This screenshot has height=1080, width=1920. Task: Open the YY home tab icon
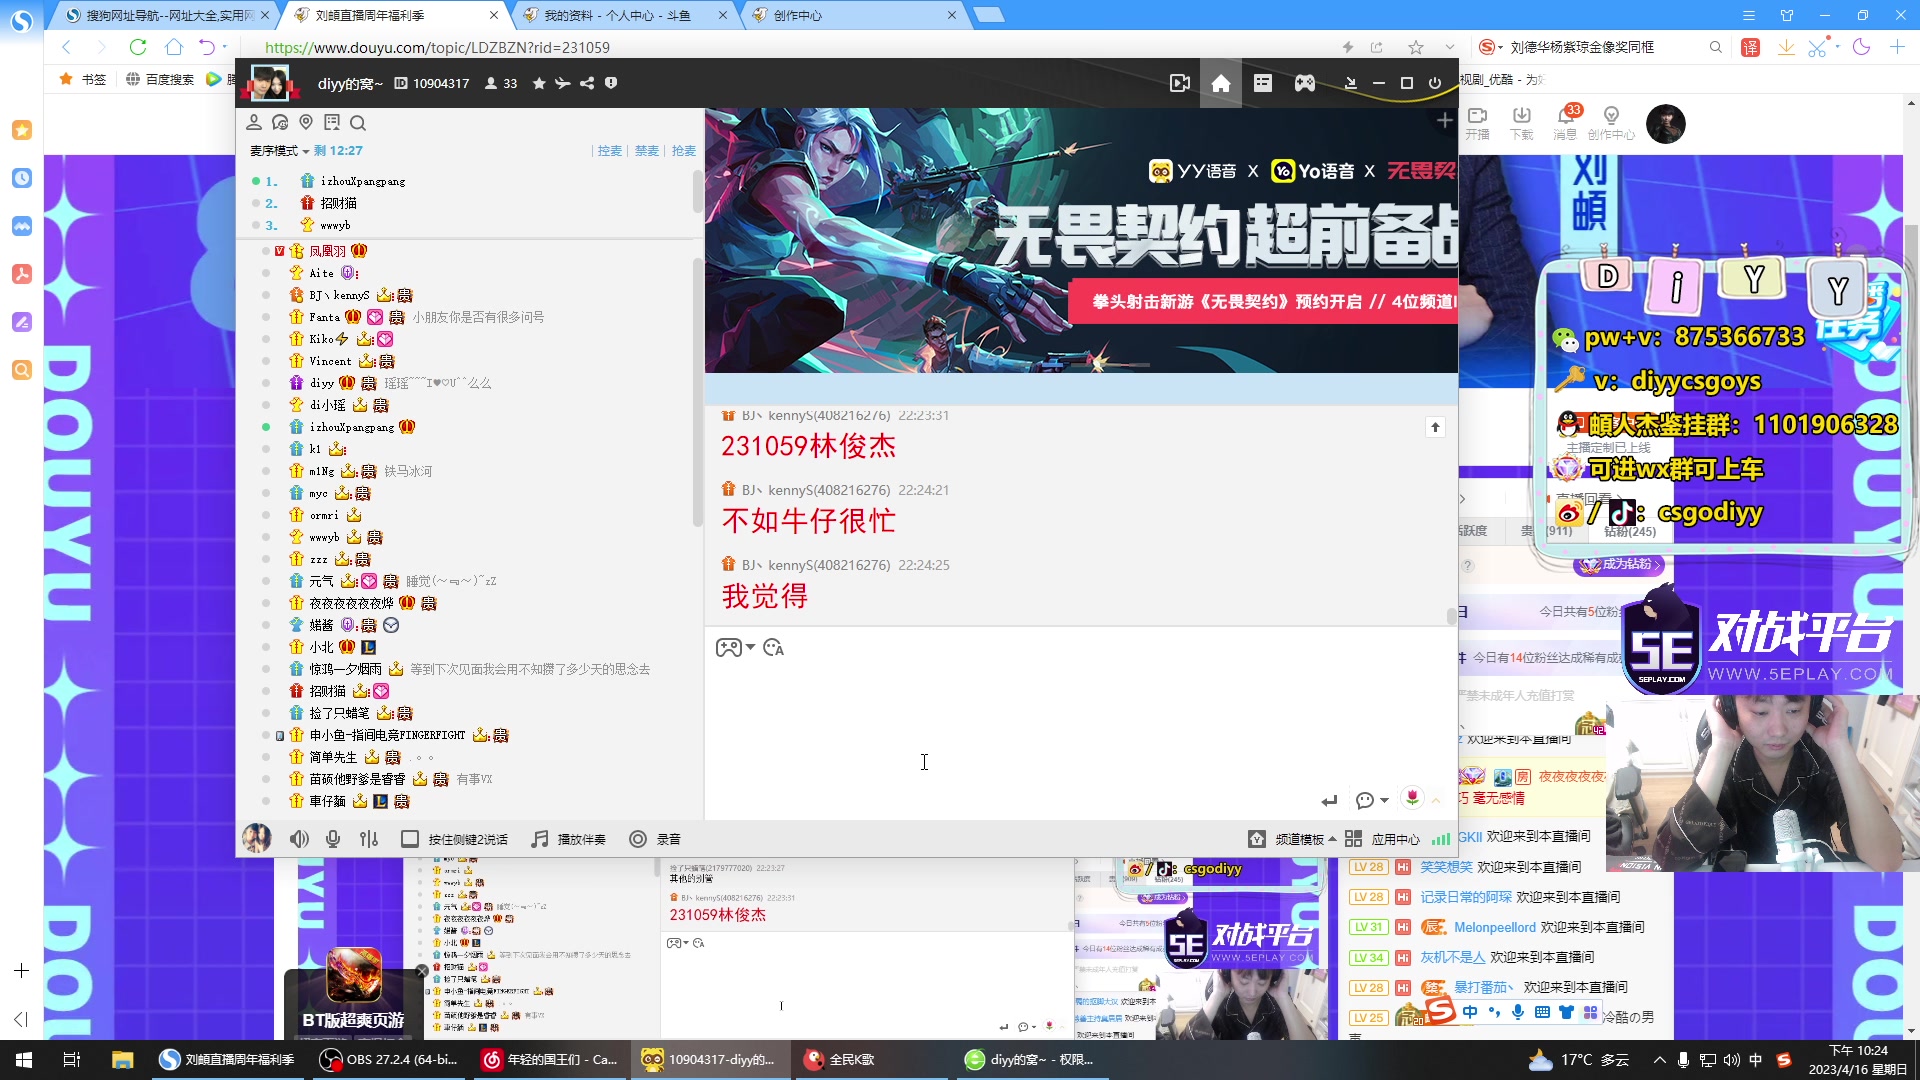[x=1221, y=83]
